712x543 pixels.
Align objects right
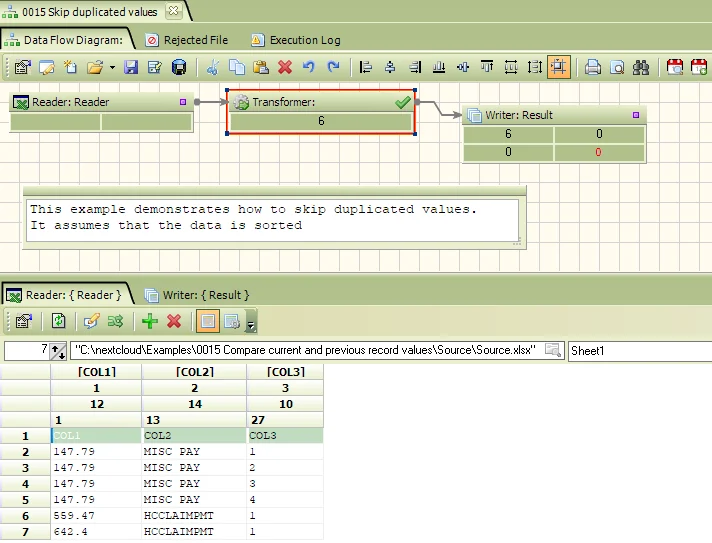[415, 68]
